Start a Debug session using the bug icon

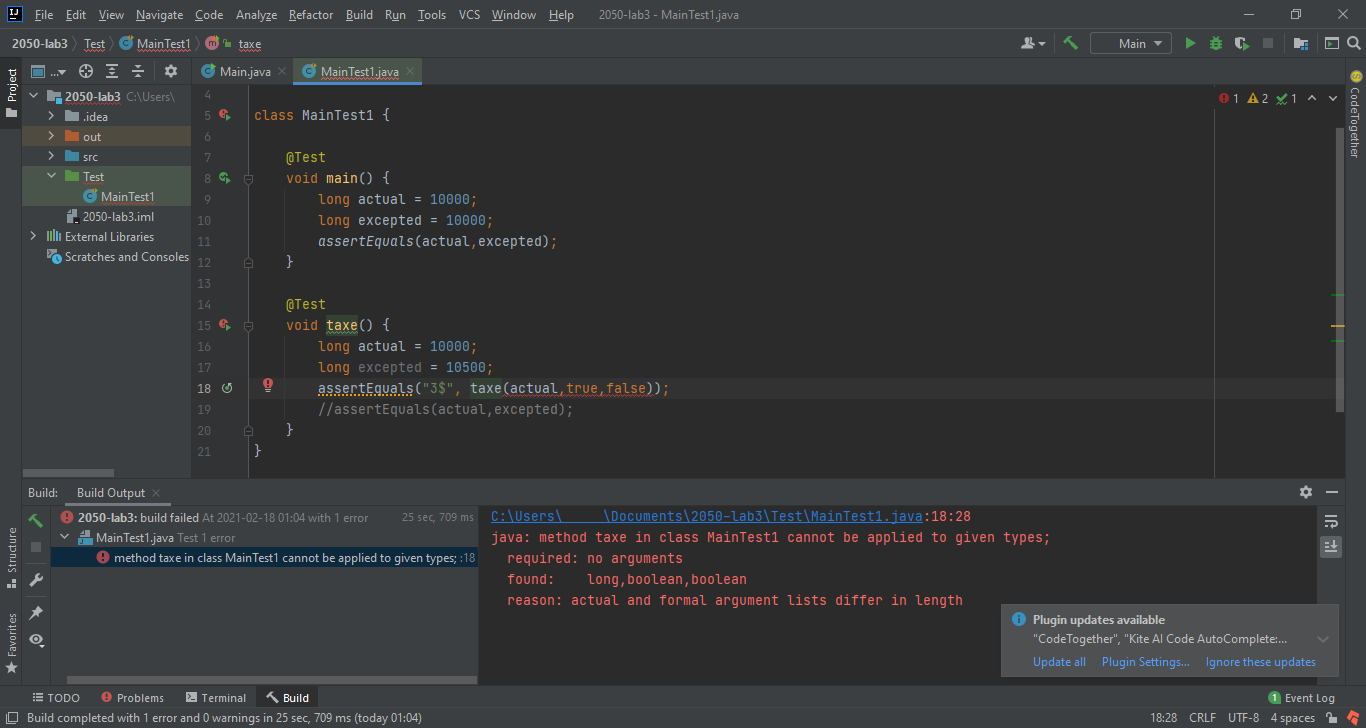tap(1214, 43)
